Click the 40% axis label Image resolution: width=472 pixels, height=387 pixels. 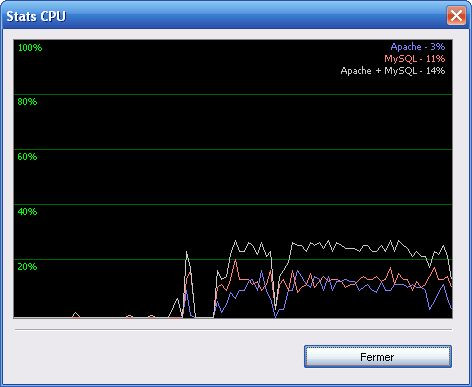tap(27, 212)
